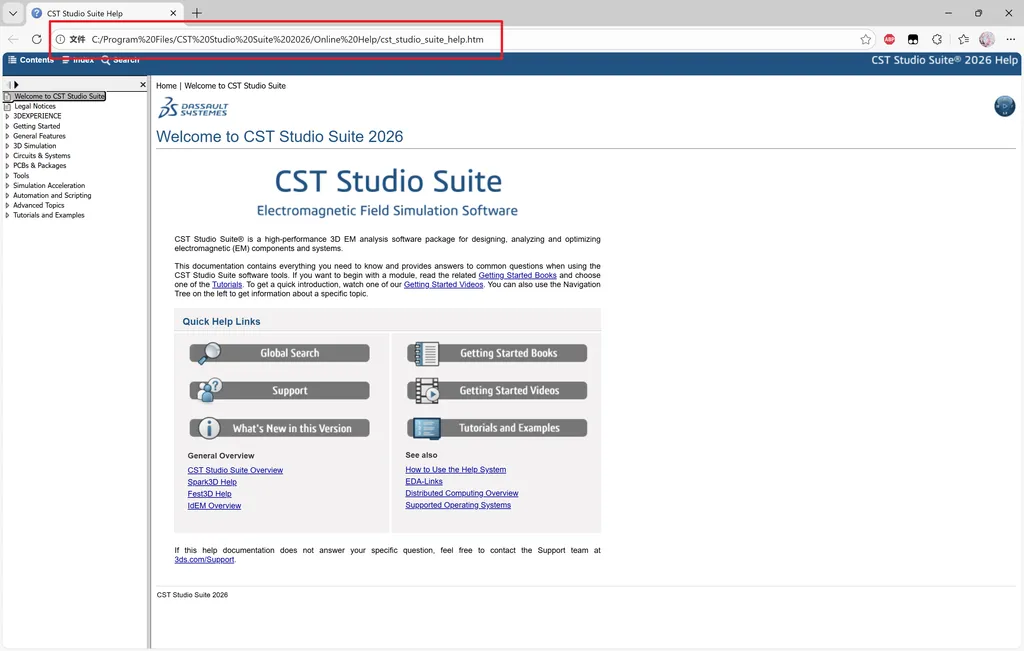Select Legal Notices in the tree

[35, 106]
